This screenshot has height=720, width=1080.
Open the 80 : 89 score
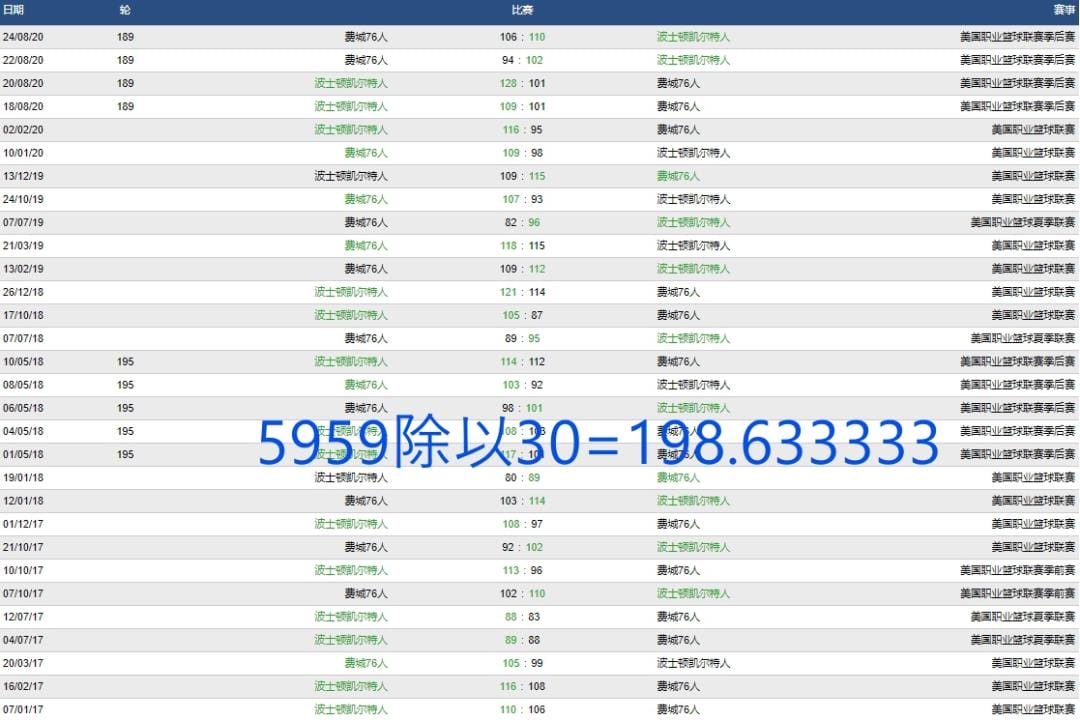(522, 477)
